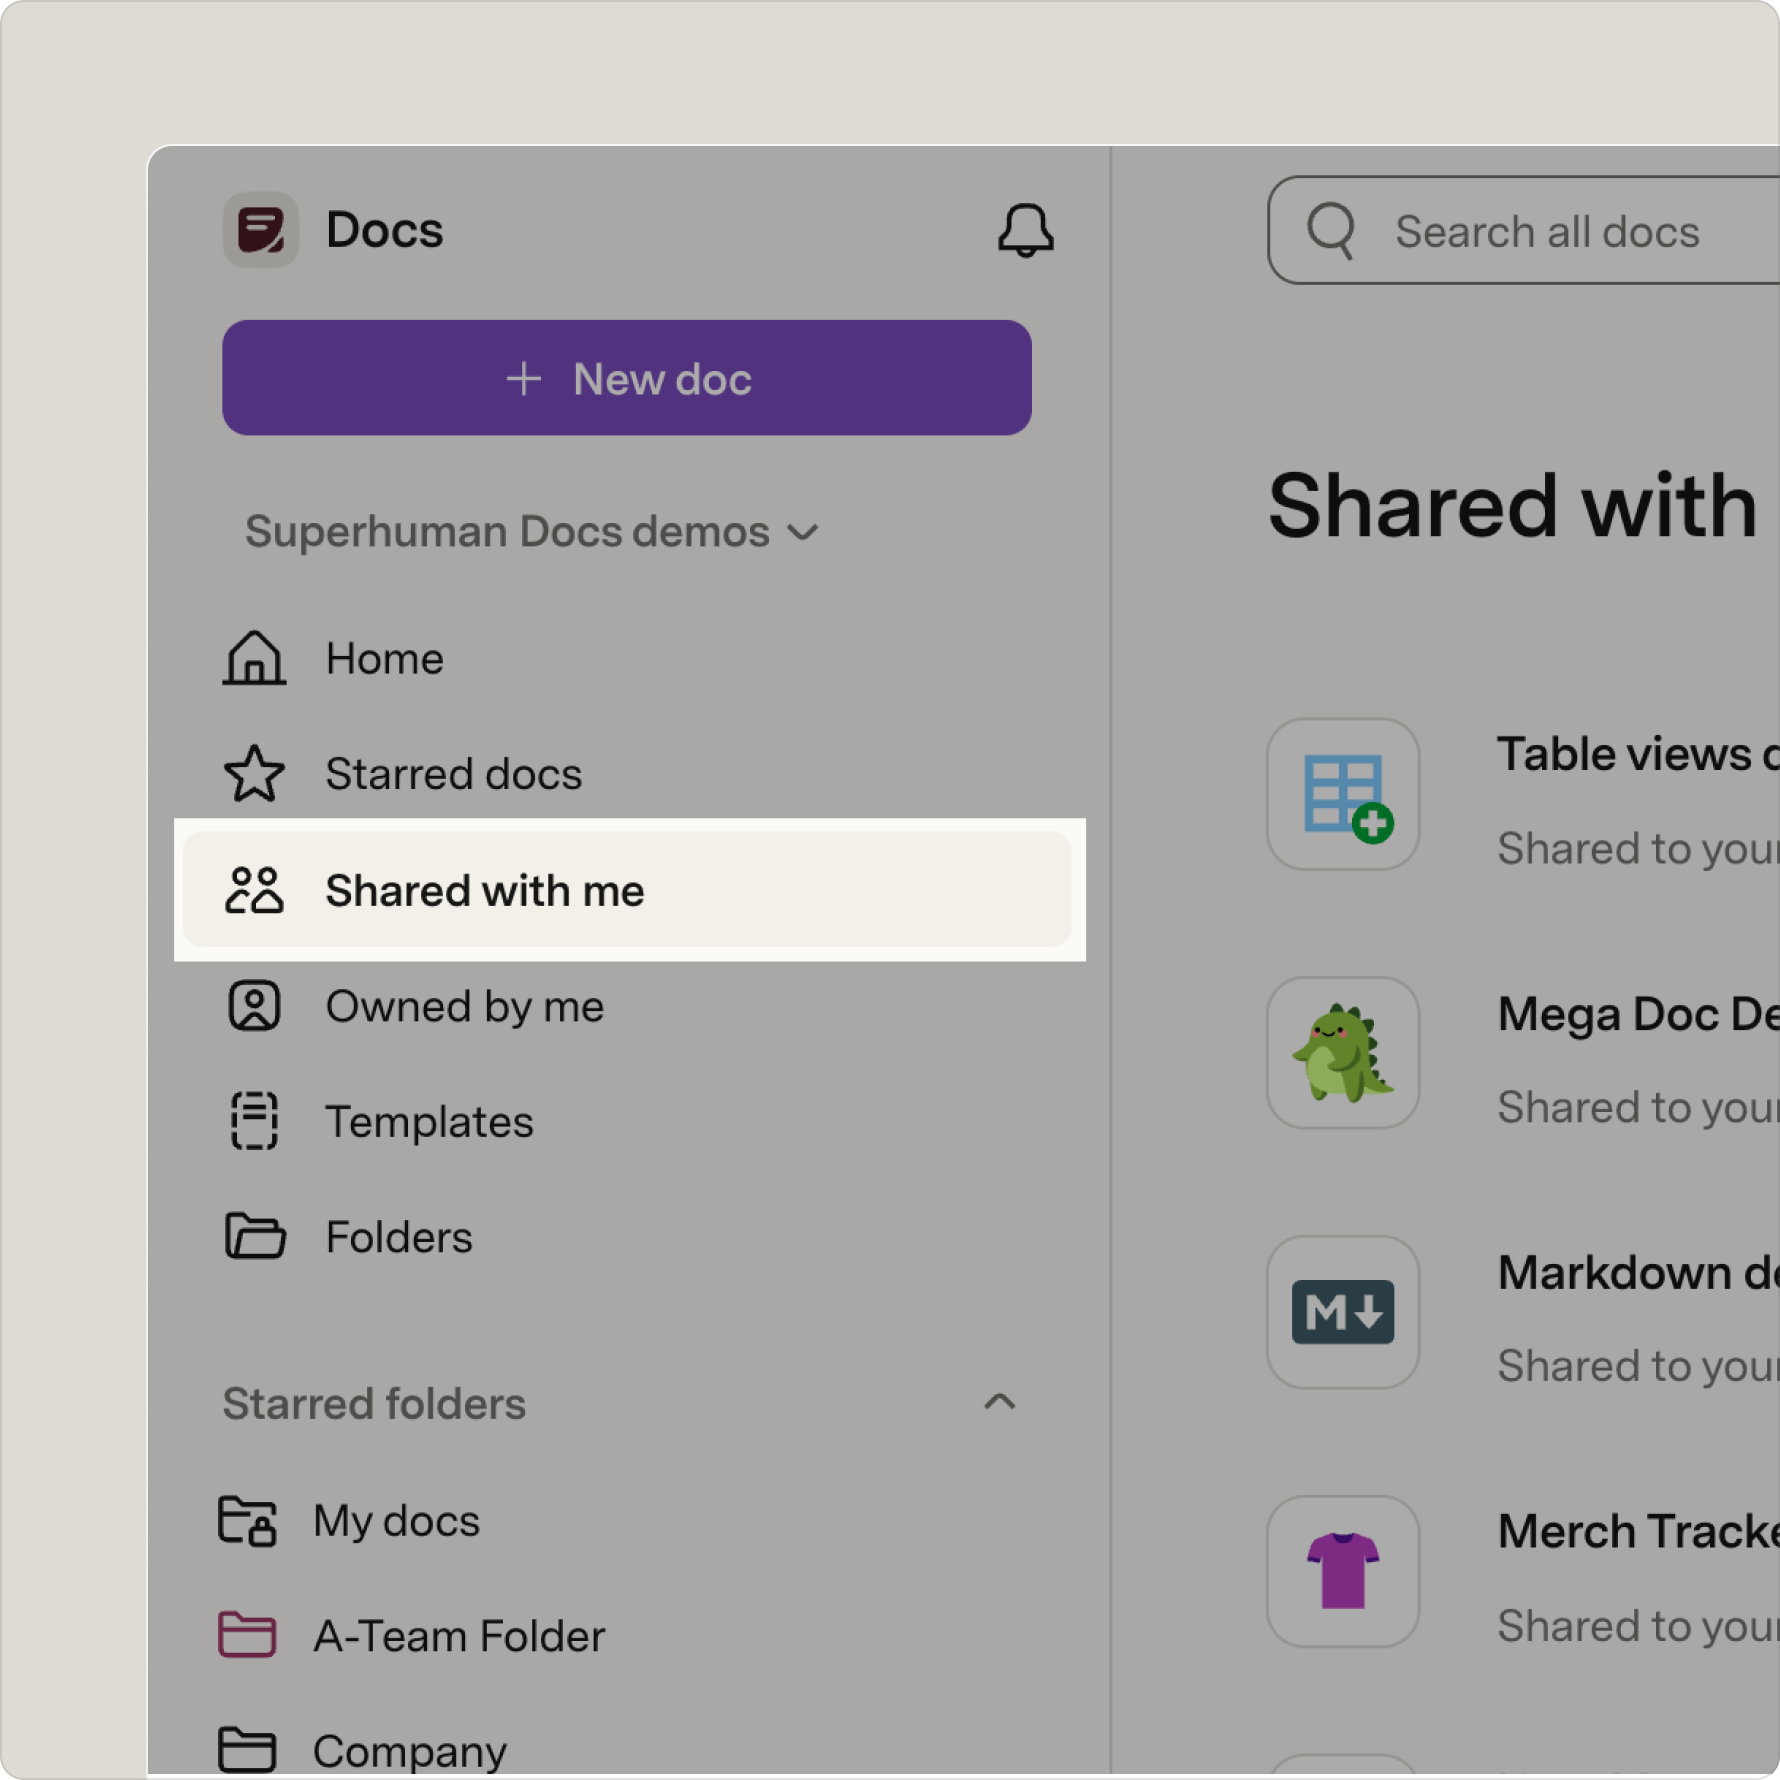The width and height of the screenshot is (1780, 1780).
Task: Click the pink A-Team Folder icon
Action: click(x=247, y=1635)
